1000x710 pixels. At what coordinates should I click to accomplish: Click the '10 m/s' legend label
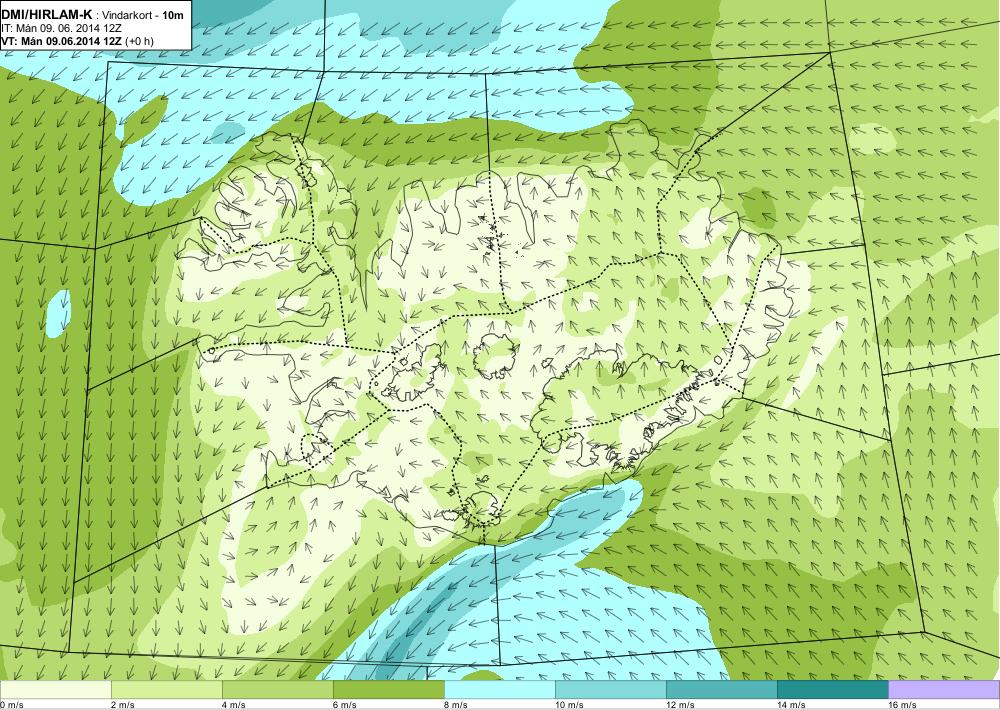[569, 705]
